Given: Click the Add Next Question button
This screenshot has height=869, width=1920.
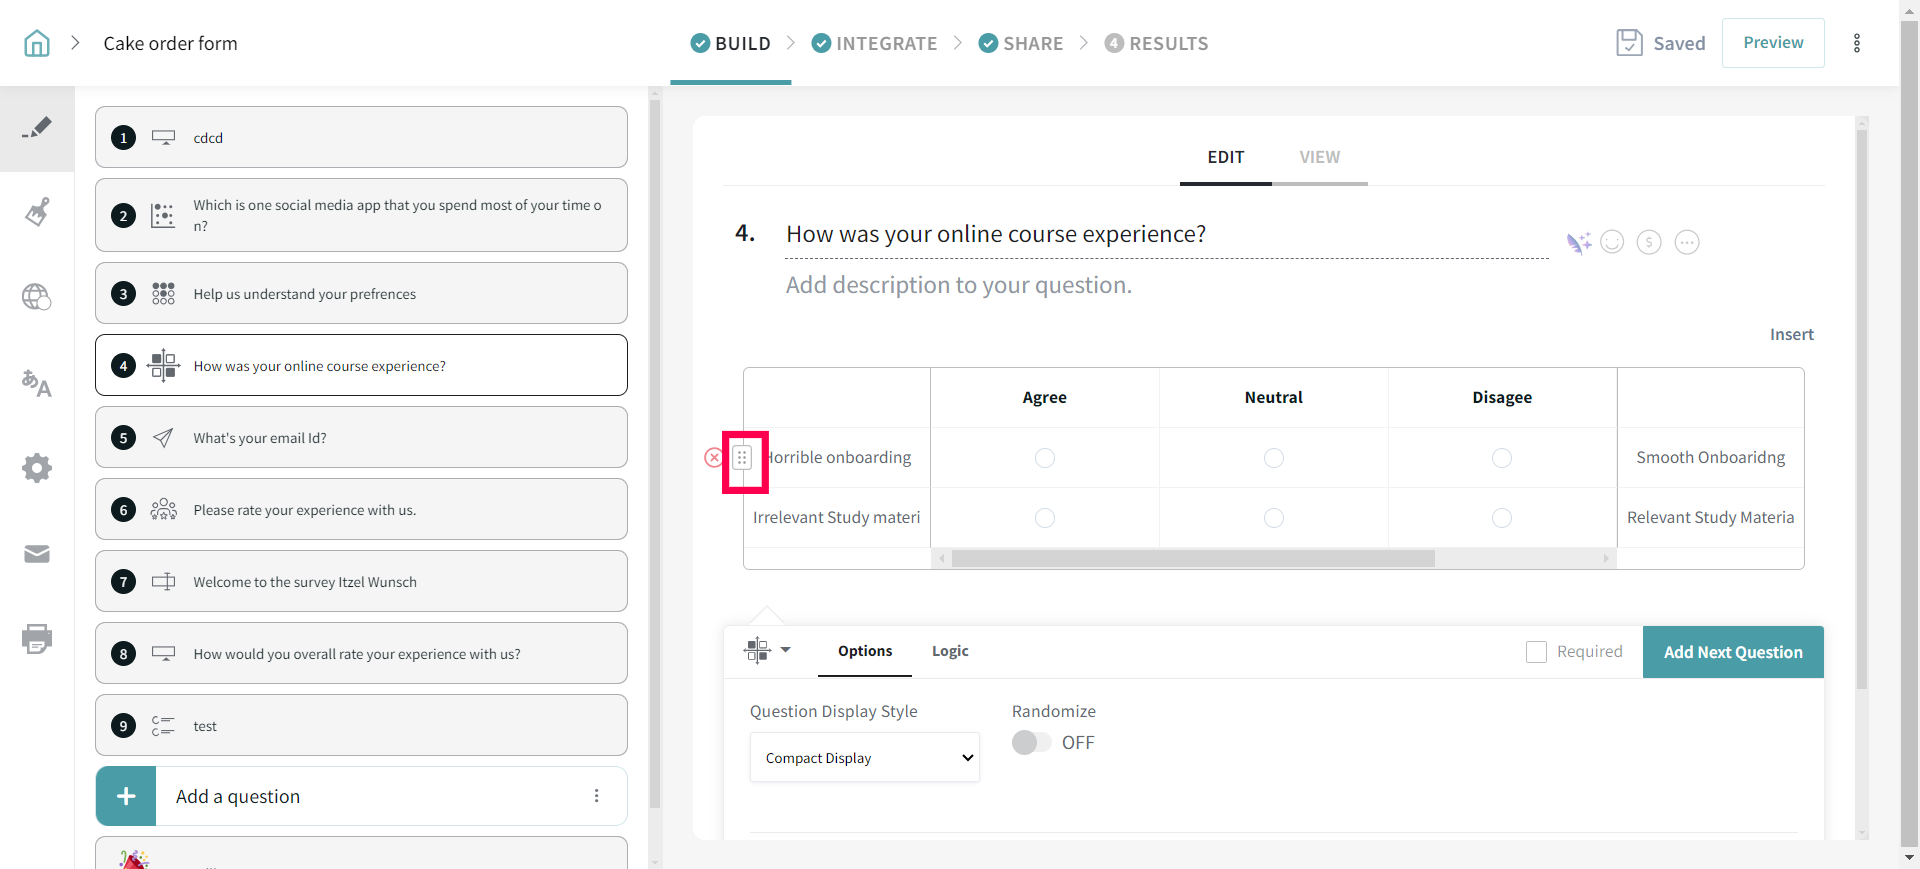Looking at the screenshot, I should coord(1733,652).
